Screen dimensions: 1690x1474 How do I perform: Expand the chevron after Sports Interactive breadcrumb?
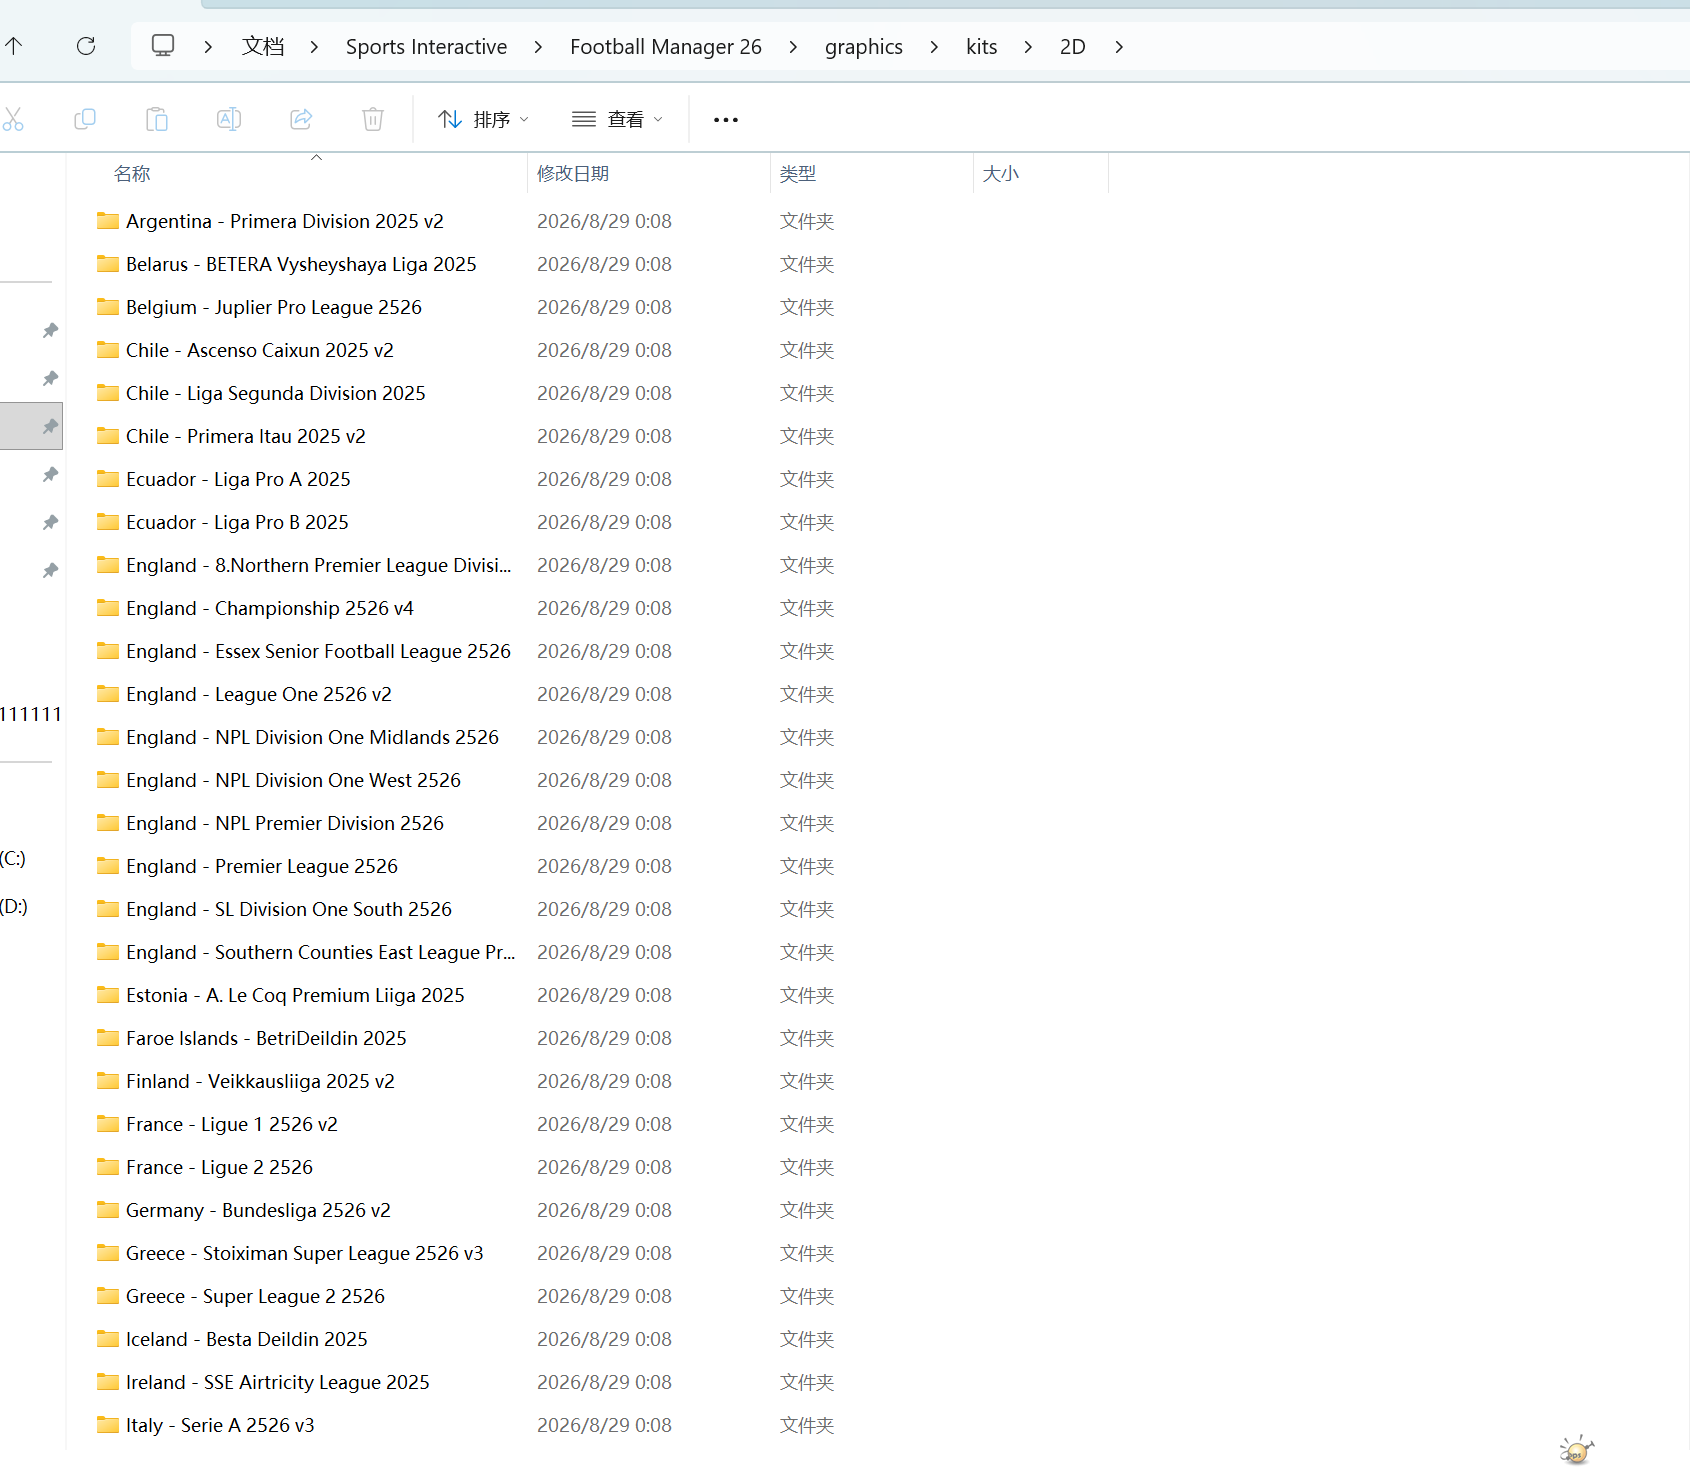538,47
